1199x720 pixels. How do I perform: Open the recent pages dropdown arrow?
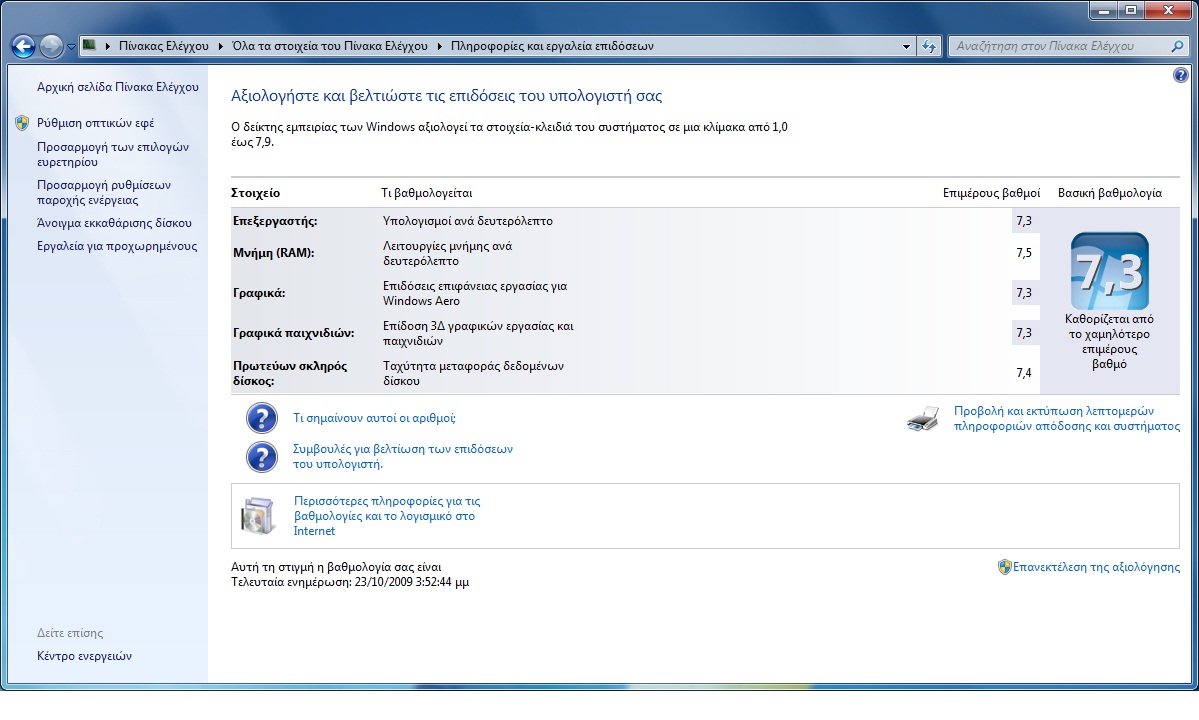point(71,47)
